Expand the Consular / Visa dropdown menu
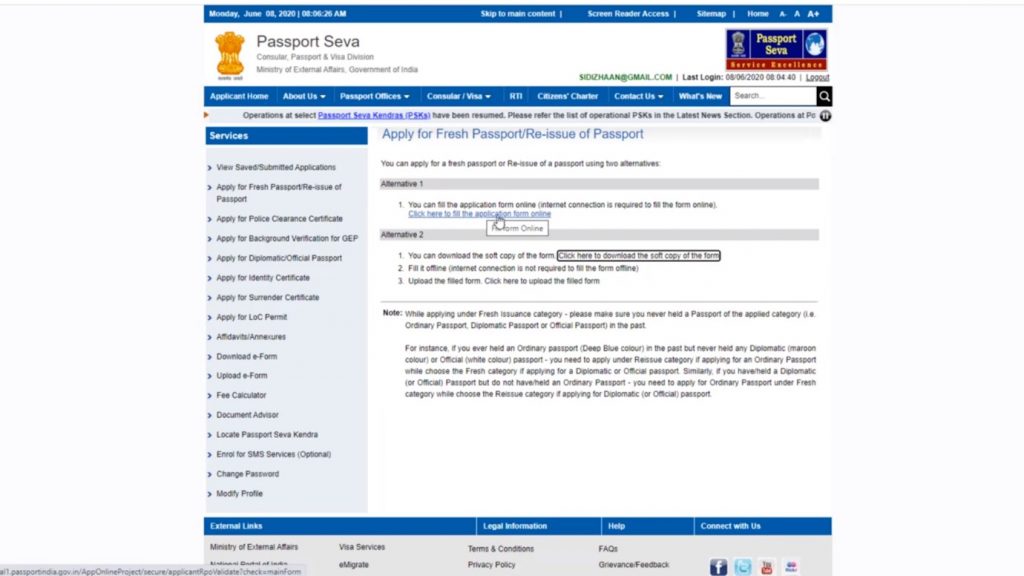Viewport: 1024px width, 576px height. pyautogui.click(x=458, y=96)
